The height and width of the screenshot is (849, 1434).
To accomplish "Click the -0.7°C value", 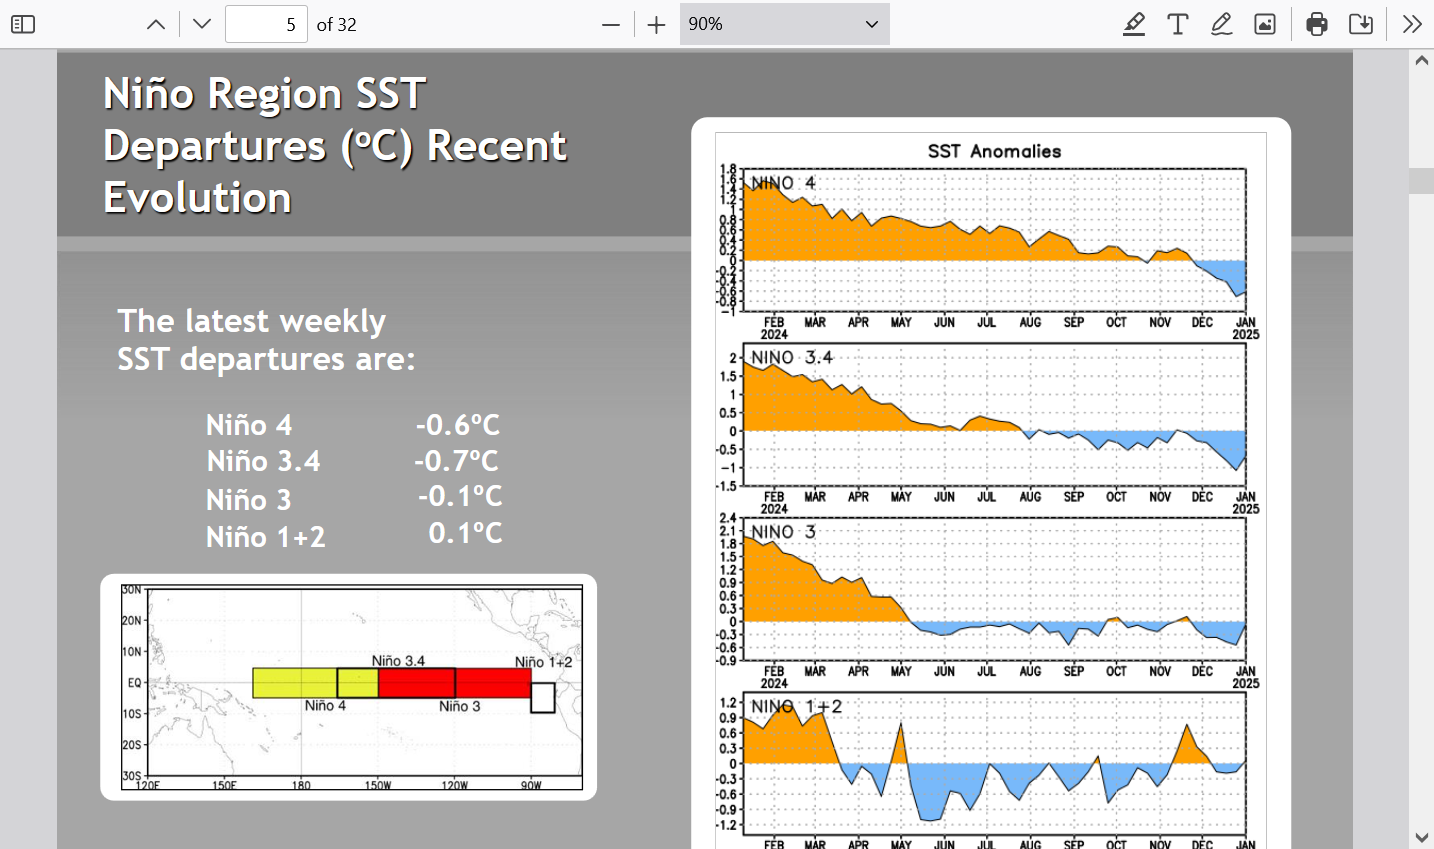I will click(x=456, y=461).
